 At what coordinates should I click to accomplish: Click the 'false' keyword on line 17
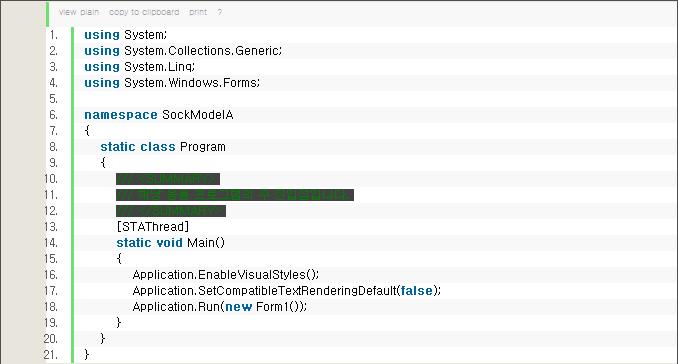(x=416, y=291)
